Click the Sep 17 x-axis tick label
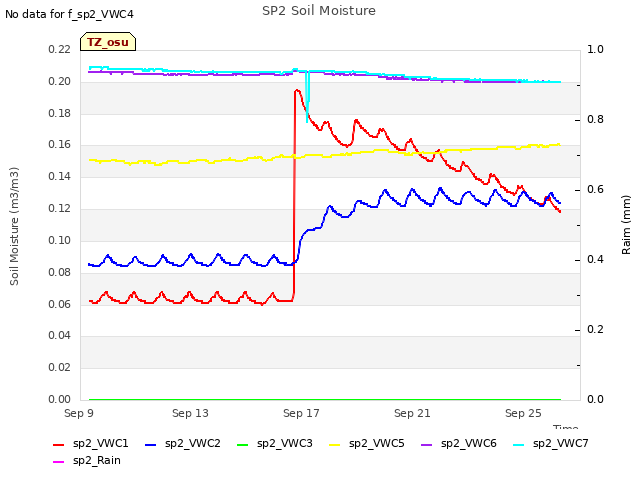This screenshot has height=480, width=640. point(301,413)
